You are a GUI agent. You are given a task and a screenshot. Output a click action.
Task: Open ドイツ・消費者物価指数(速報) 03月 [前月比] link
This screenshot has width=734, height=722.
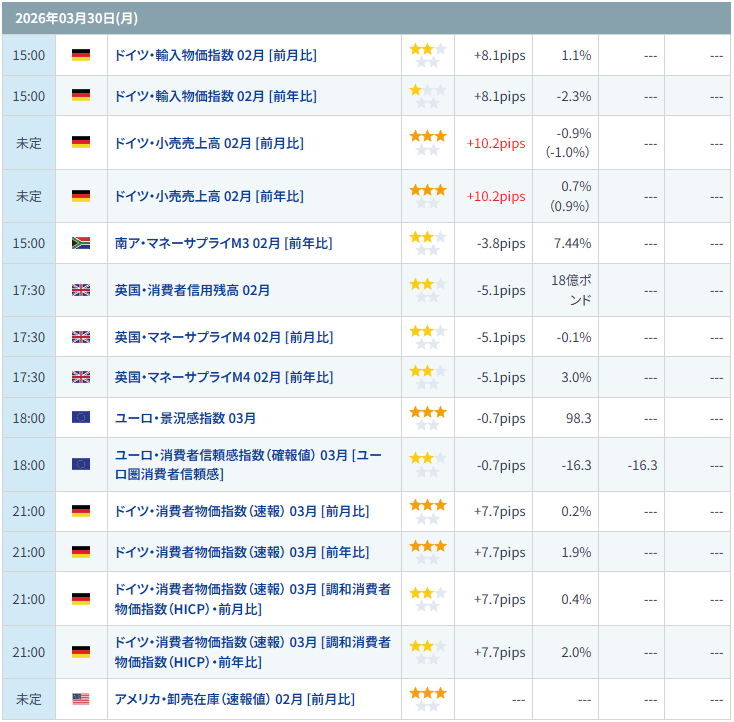[241, 511]
